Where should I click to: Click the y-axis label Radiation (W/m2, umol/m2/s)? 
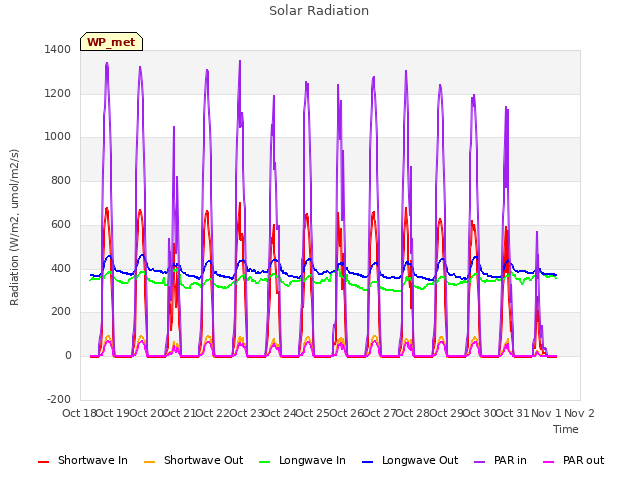click(14, 227)
